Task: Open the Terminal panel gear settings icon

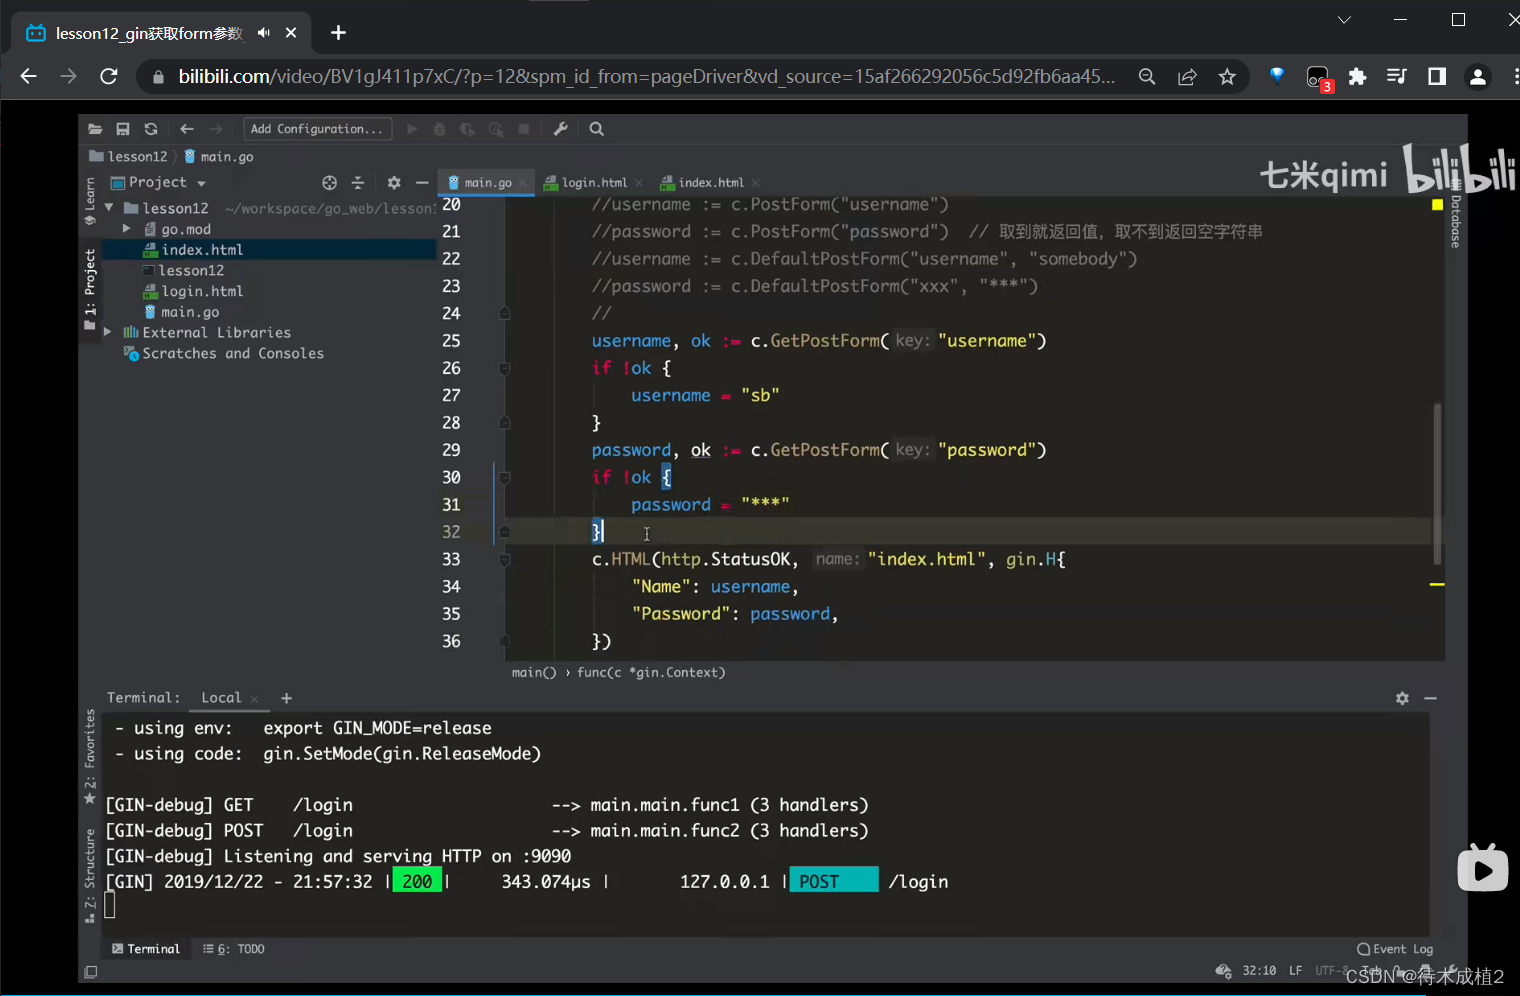Action: [1402, 698]
